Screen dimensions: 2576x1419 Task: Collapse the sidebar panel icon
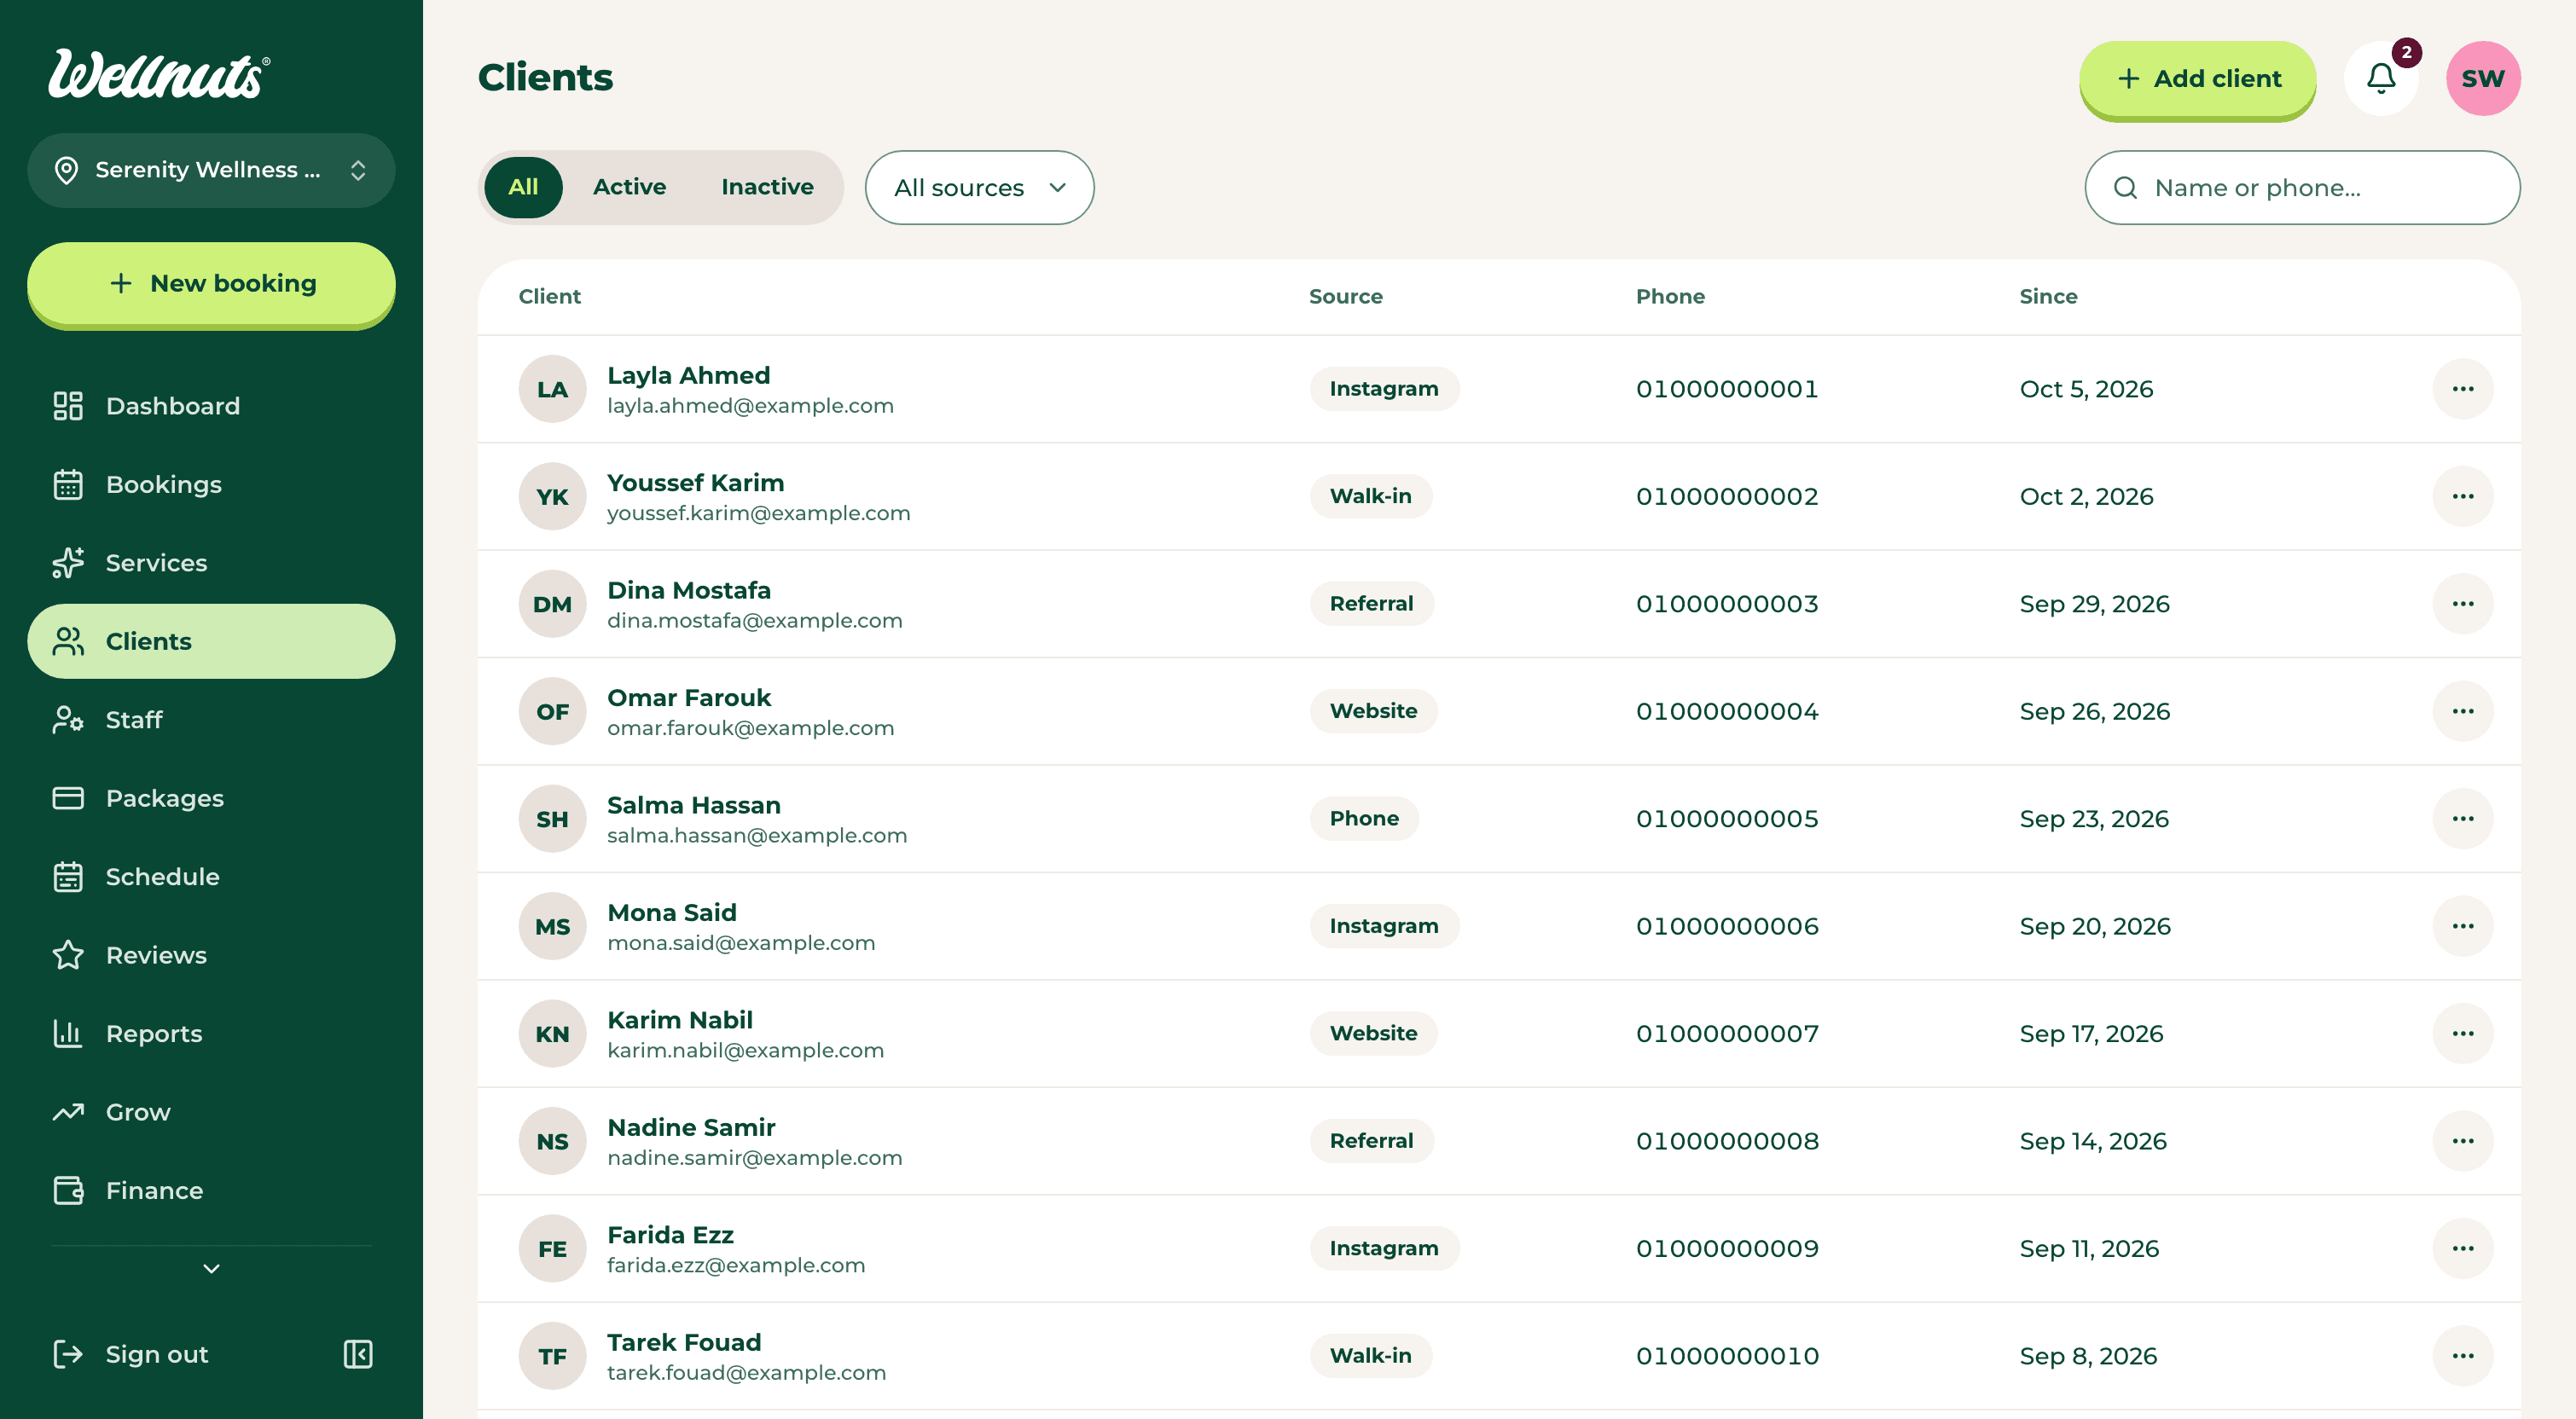tap(358, 1354)
